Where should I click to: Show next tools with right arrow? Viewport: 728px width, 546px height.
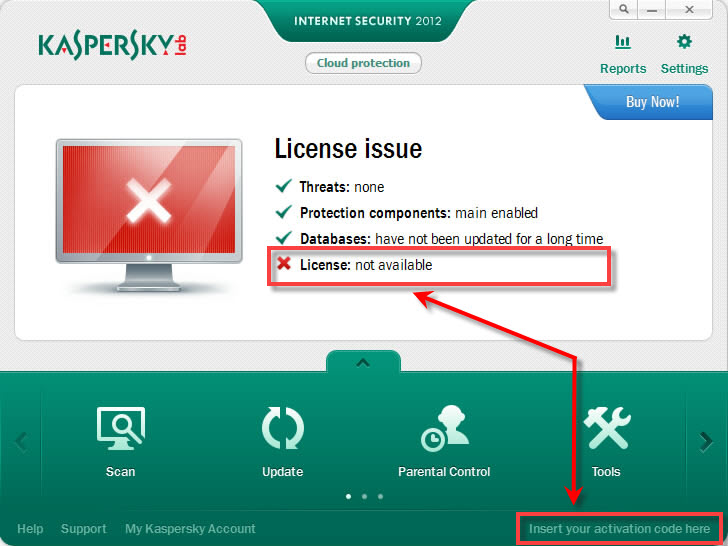[x=706, y=442]
